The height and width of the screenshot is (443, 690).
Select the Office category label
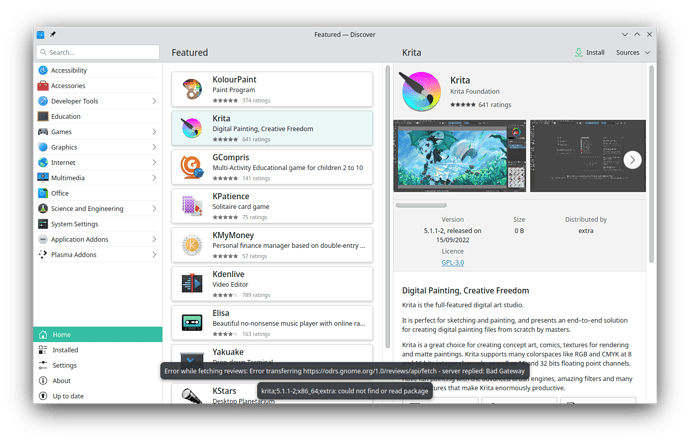pyautogui.click(x=60, y=193)
